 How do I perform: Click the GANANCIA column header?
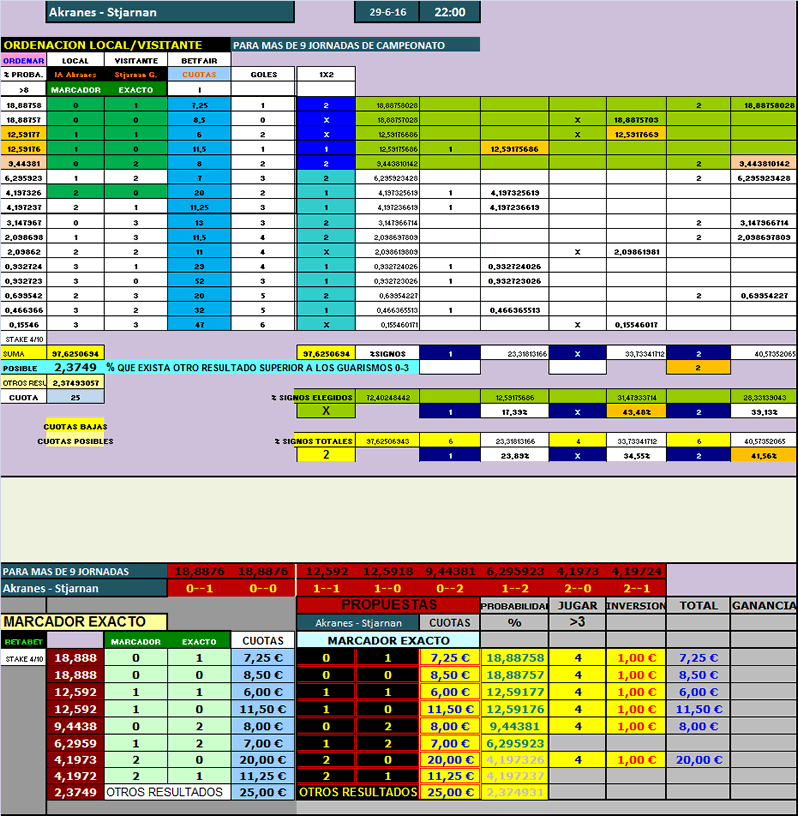(764, 606)
